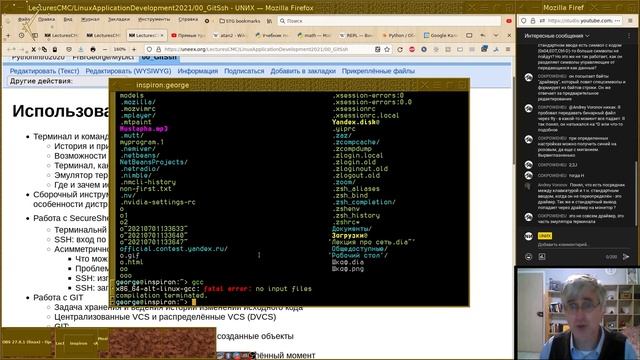
Task: Select the 00_GitSsh breadcrumb tab
Action: click(159, 58)
